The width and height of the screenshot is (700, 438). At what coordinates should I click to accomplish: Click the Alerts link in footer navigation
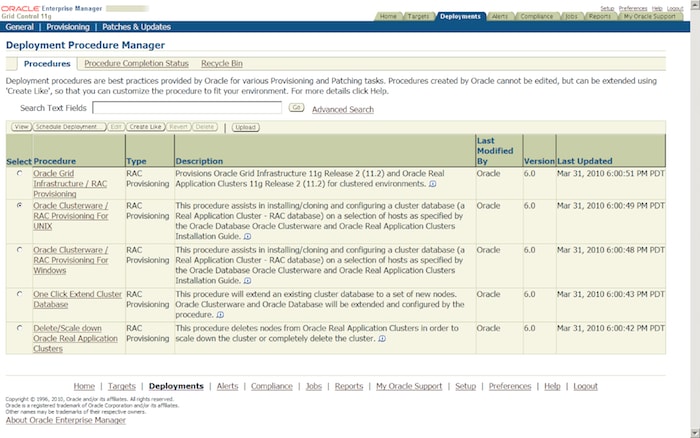coord(227,386)
